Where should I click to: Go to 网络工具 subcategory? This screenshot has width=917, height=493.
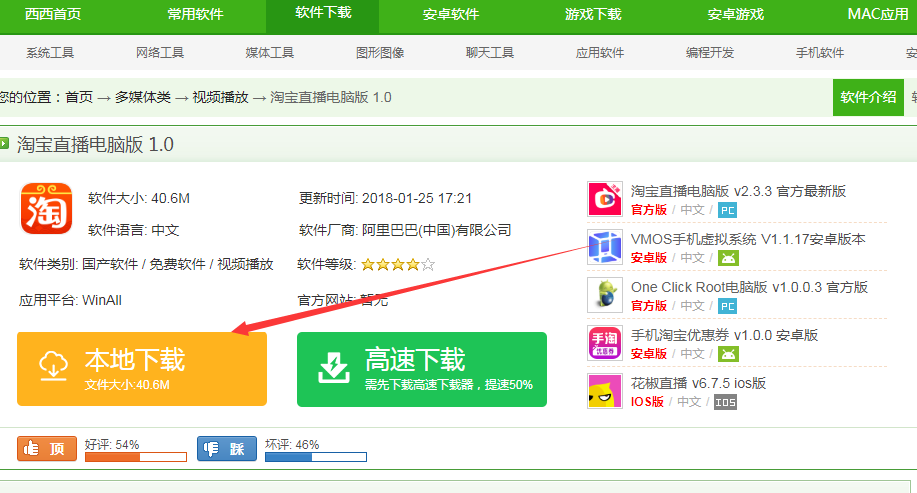tap(160, 53)
